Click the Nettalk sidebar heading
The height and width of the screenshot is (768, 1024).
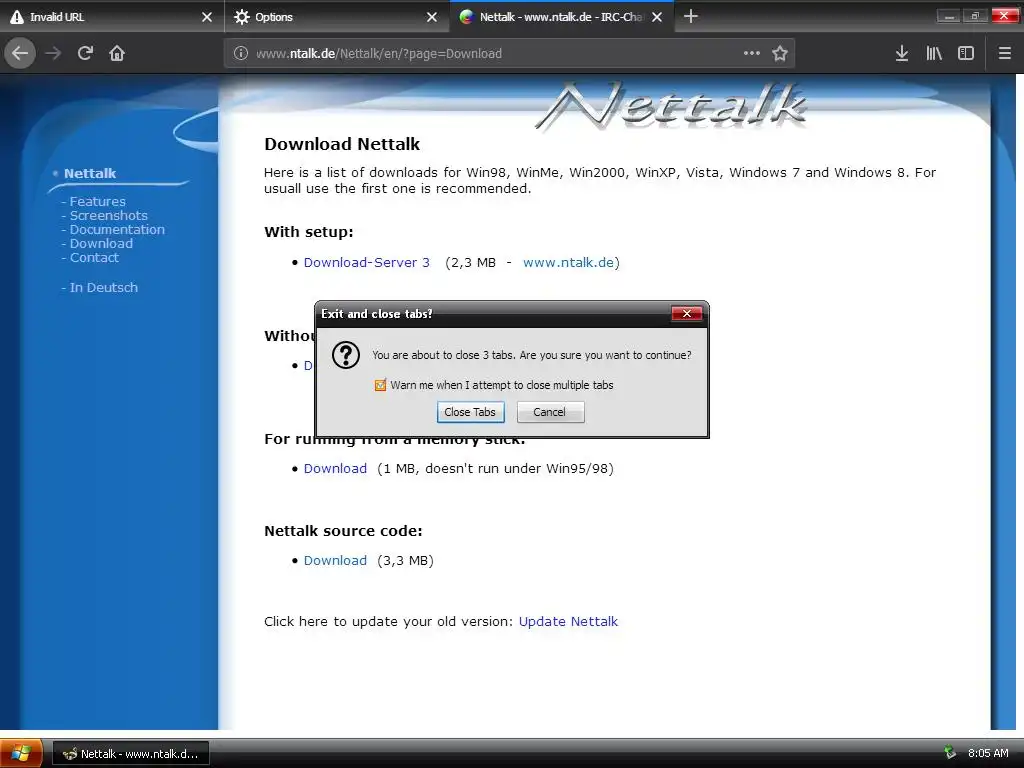[x=90, y=173]
